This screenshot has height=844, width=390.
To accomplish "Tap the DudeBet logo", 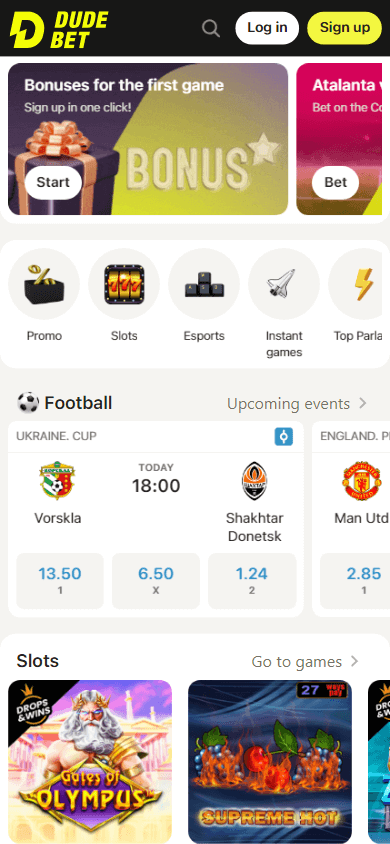I will pyautogui.click(x=59, y=29).
